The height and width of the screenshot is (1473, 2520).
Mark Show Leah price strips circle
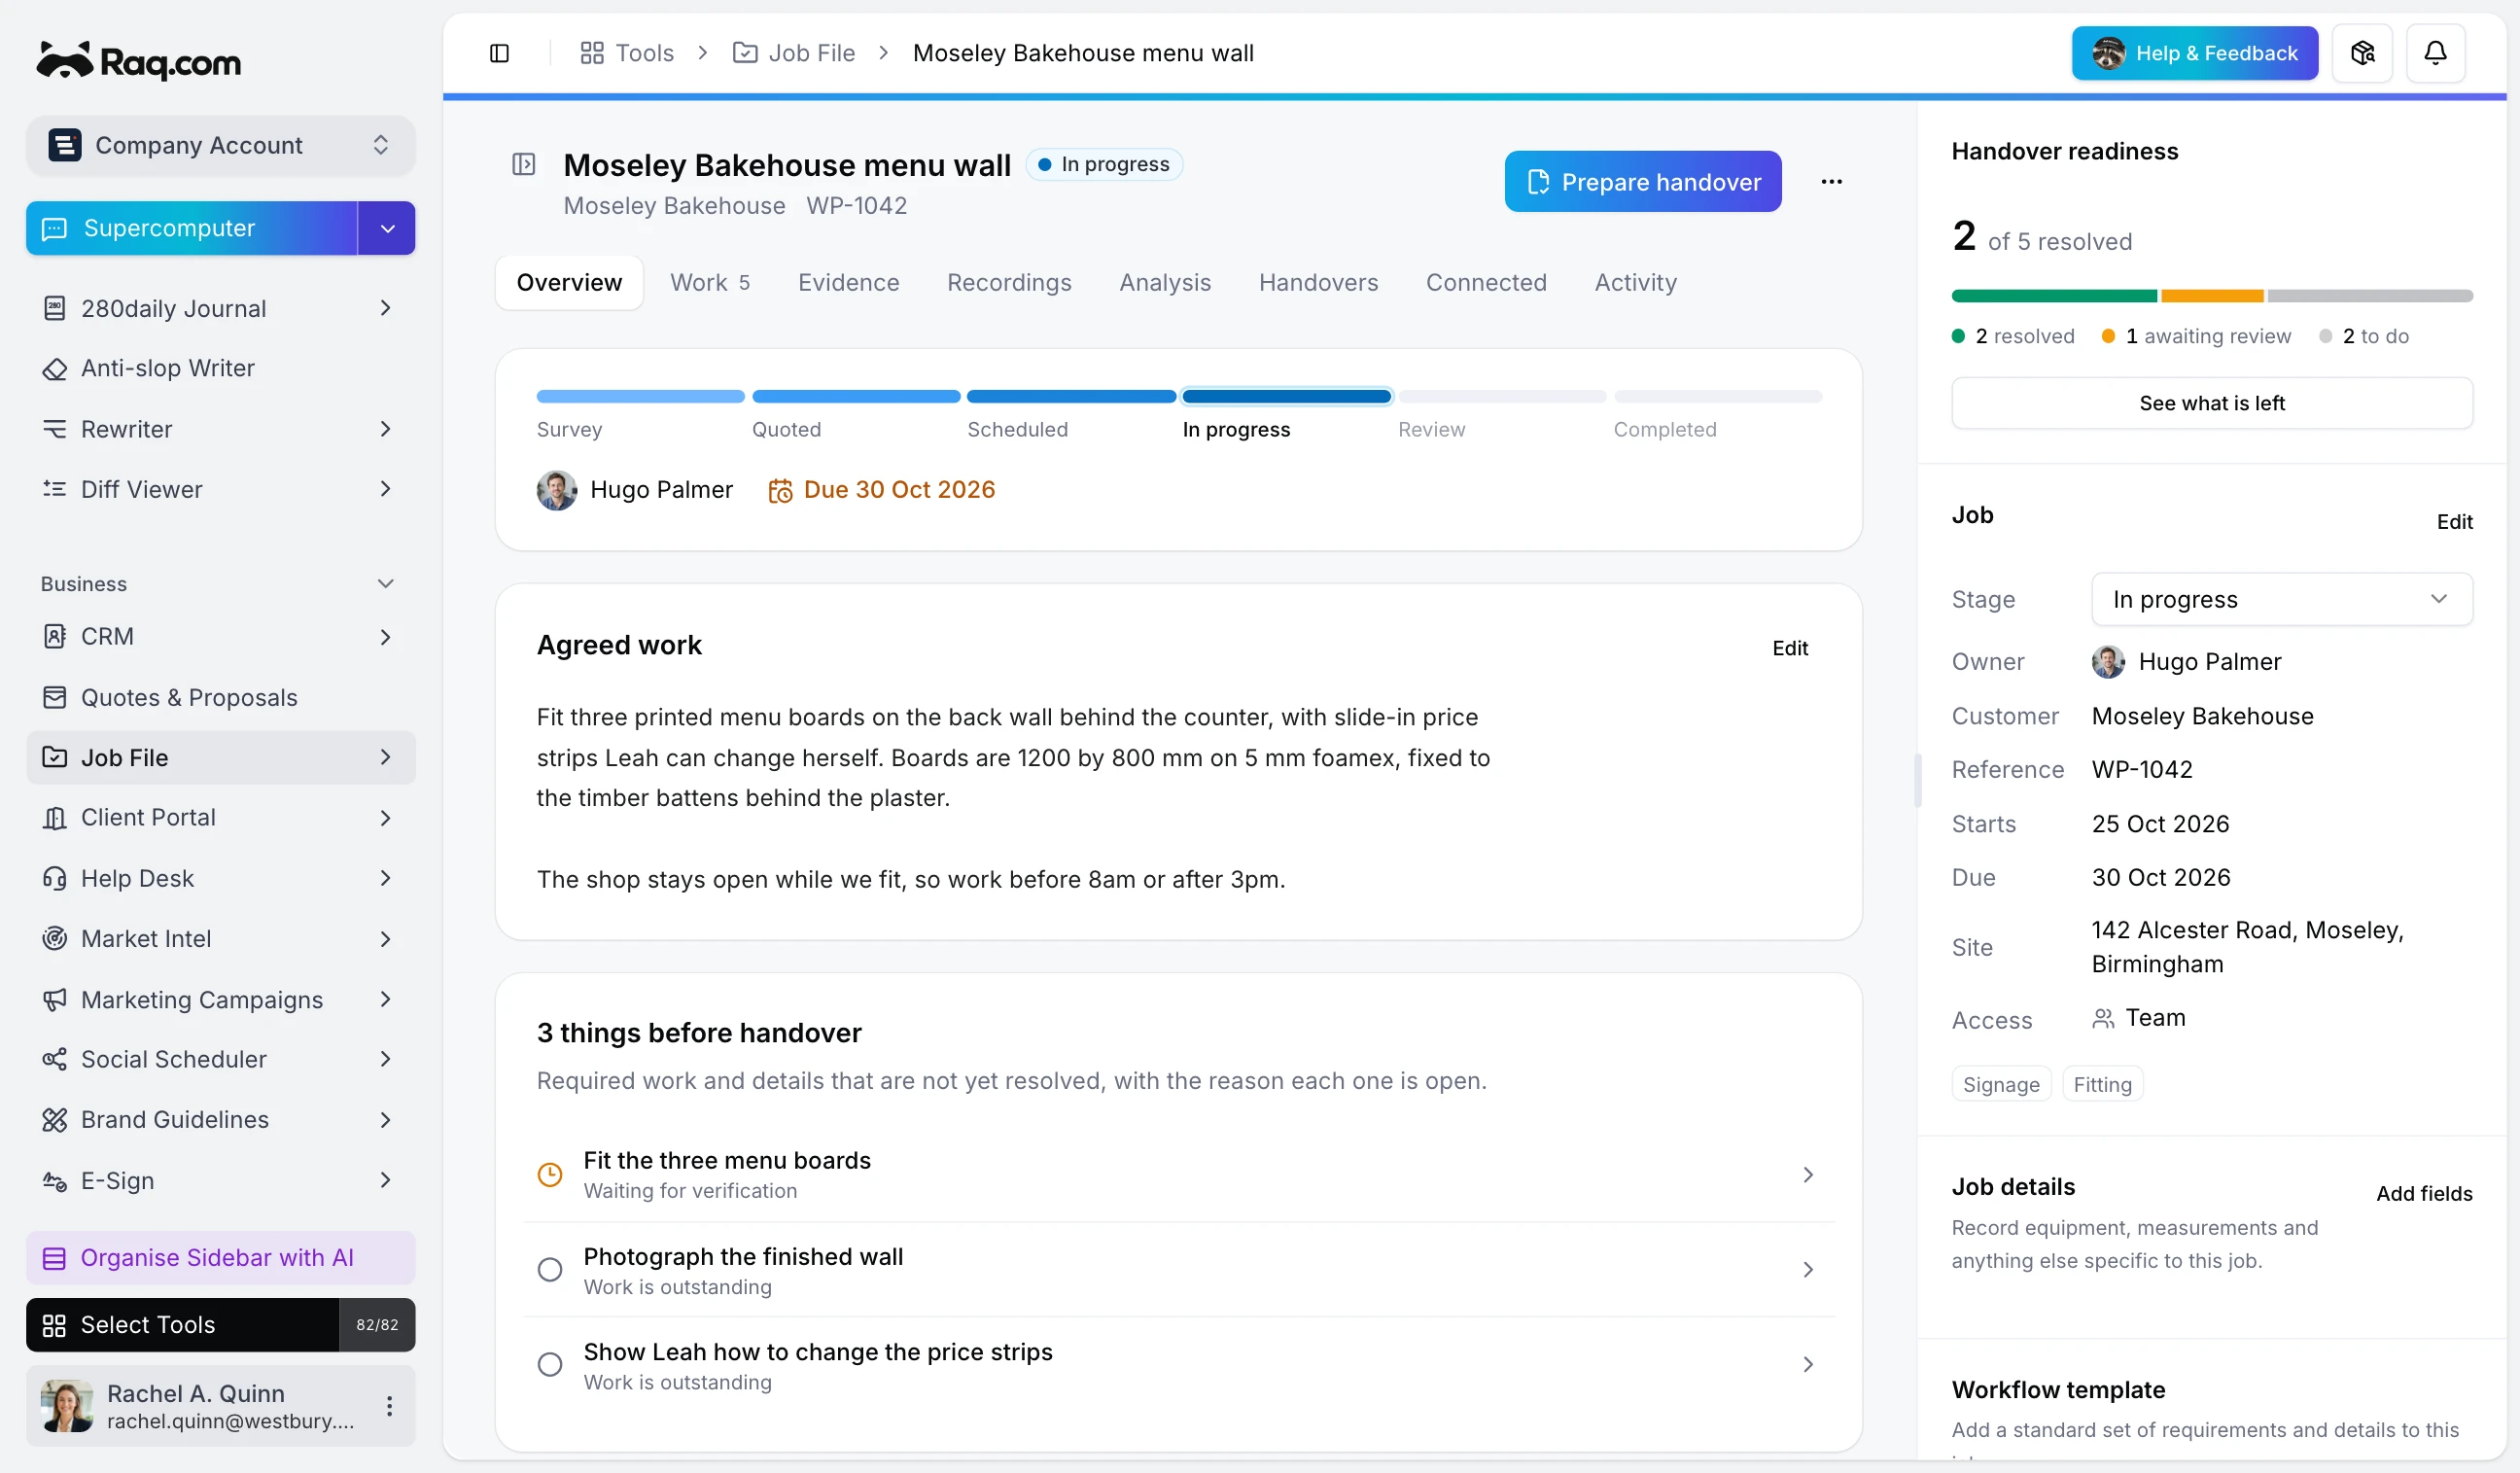(x=550, y=1365)
